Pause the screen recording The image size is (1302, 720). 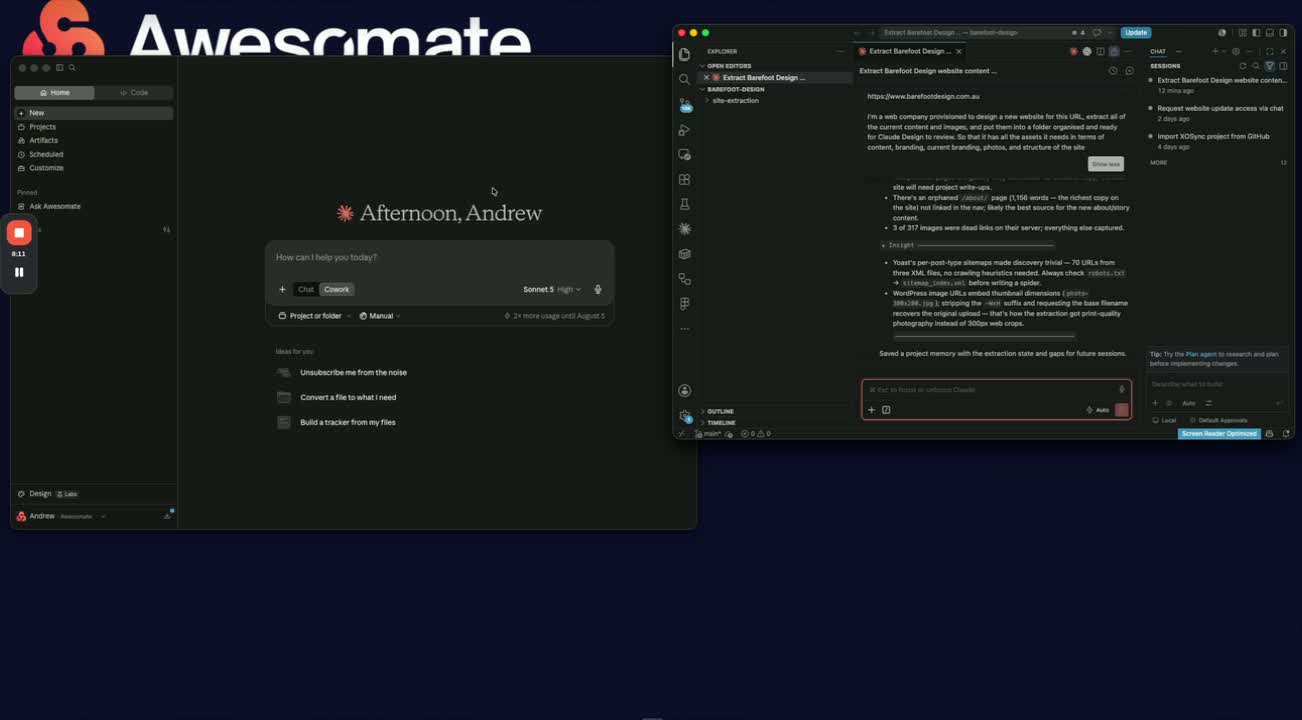(19, 272)
